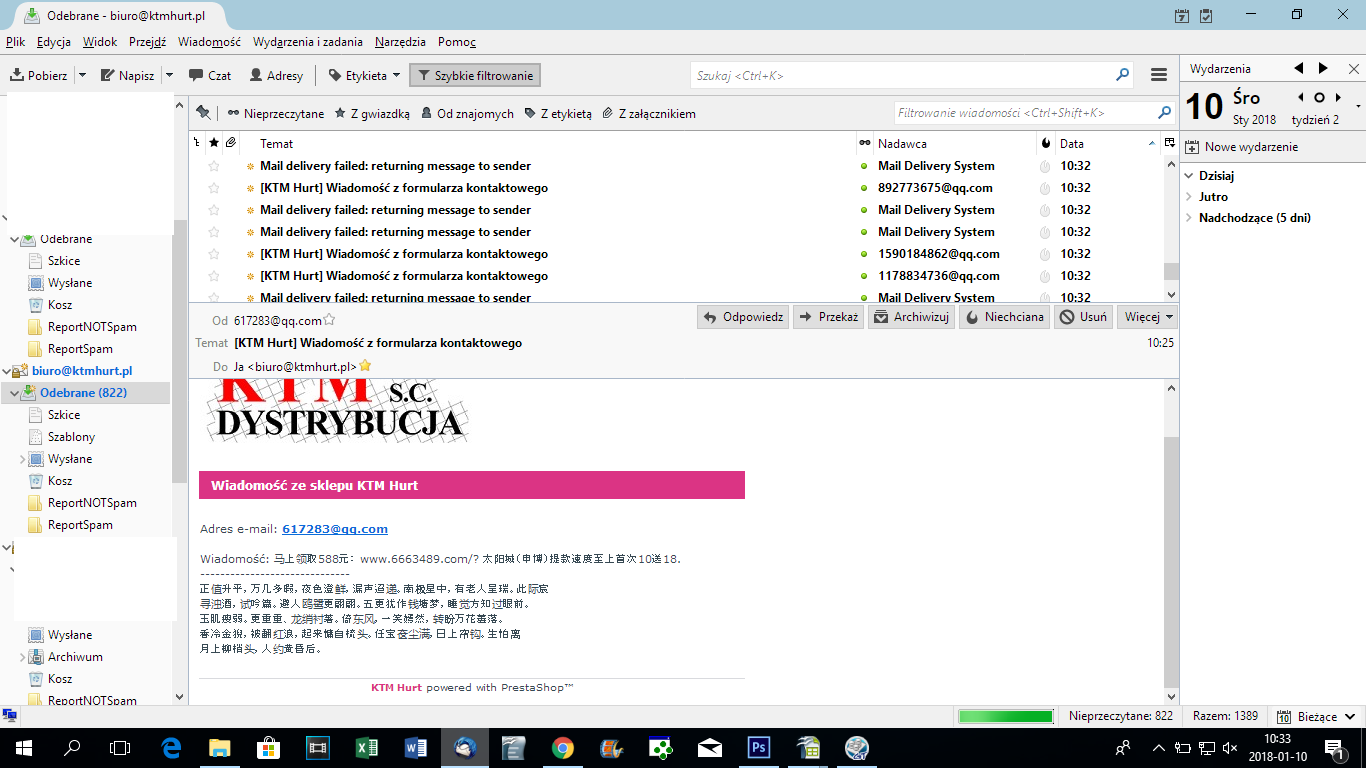
Task: Star the message from 1590184862@qq.com
Action: point(213,254)
